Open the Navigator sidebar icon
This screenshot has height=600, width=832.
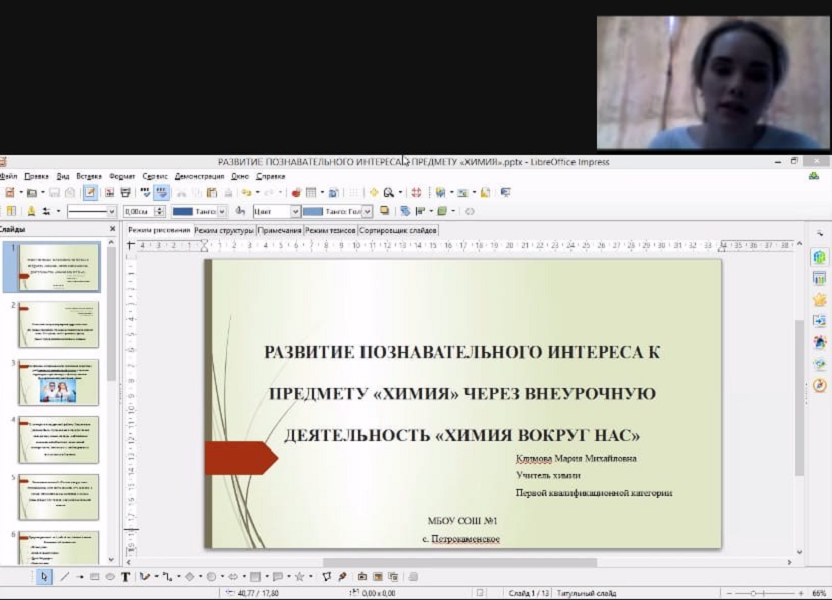tap(820, 385)
